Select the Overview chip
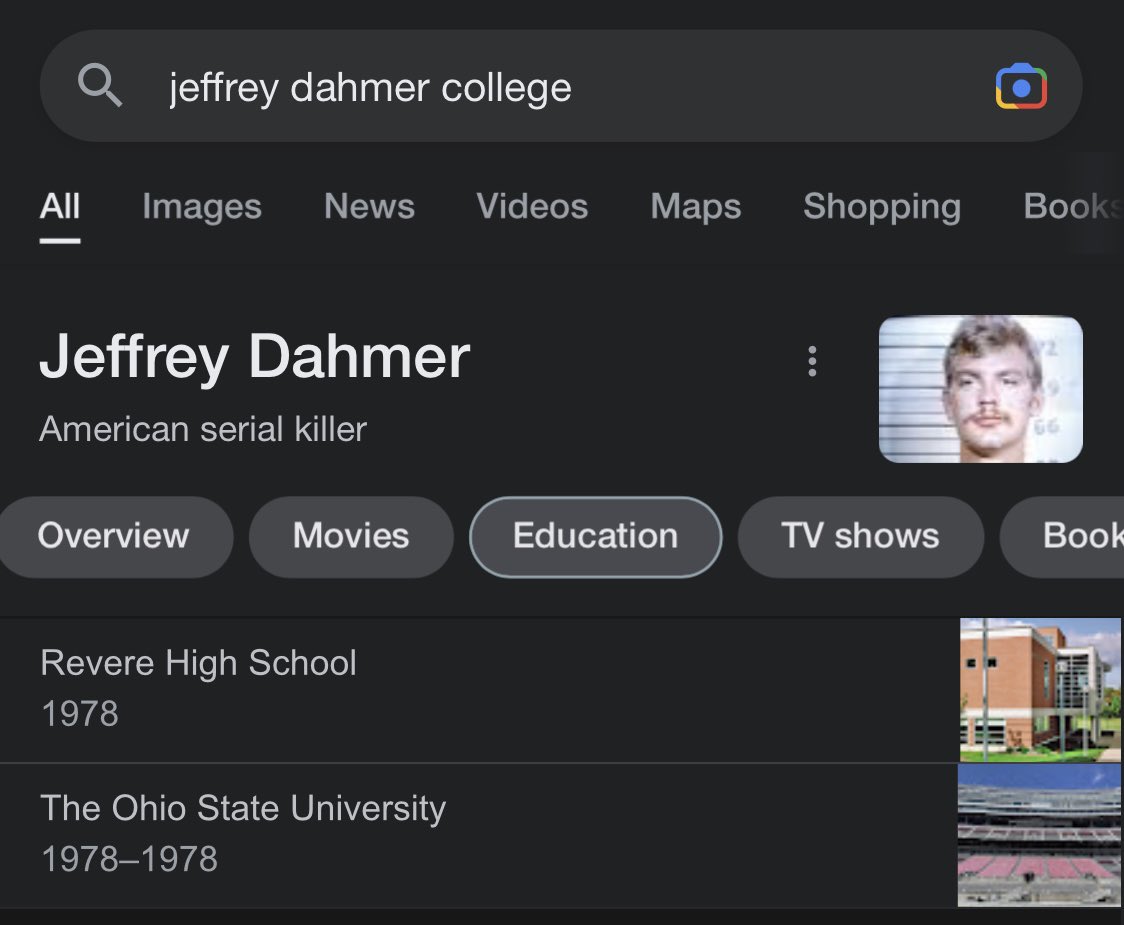The width and height of the screenshot is (1124, 925). 115,536
